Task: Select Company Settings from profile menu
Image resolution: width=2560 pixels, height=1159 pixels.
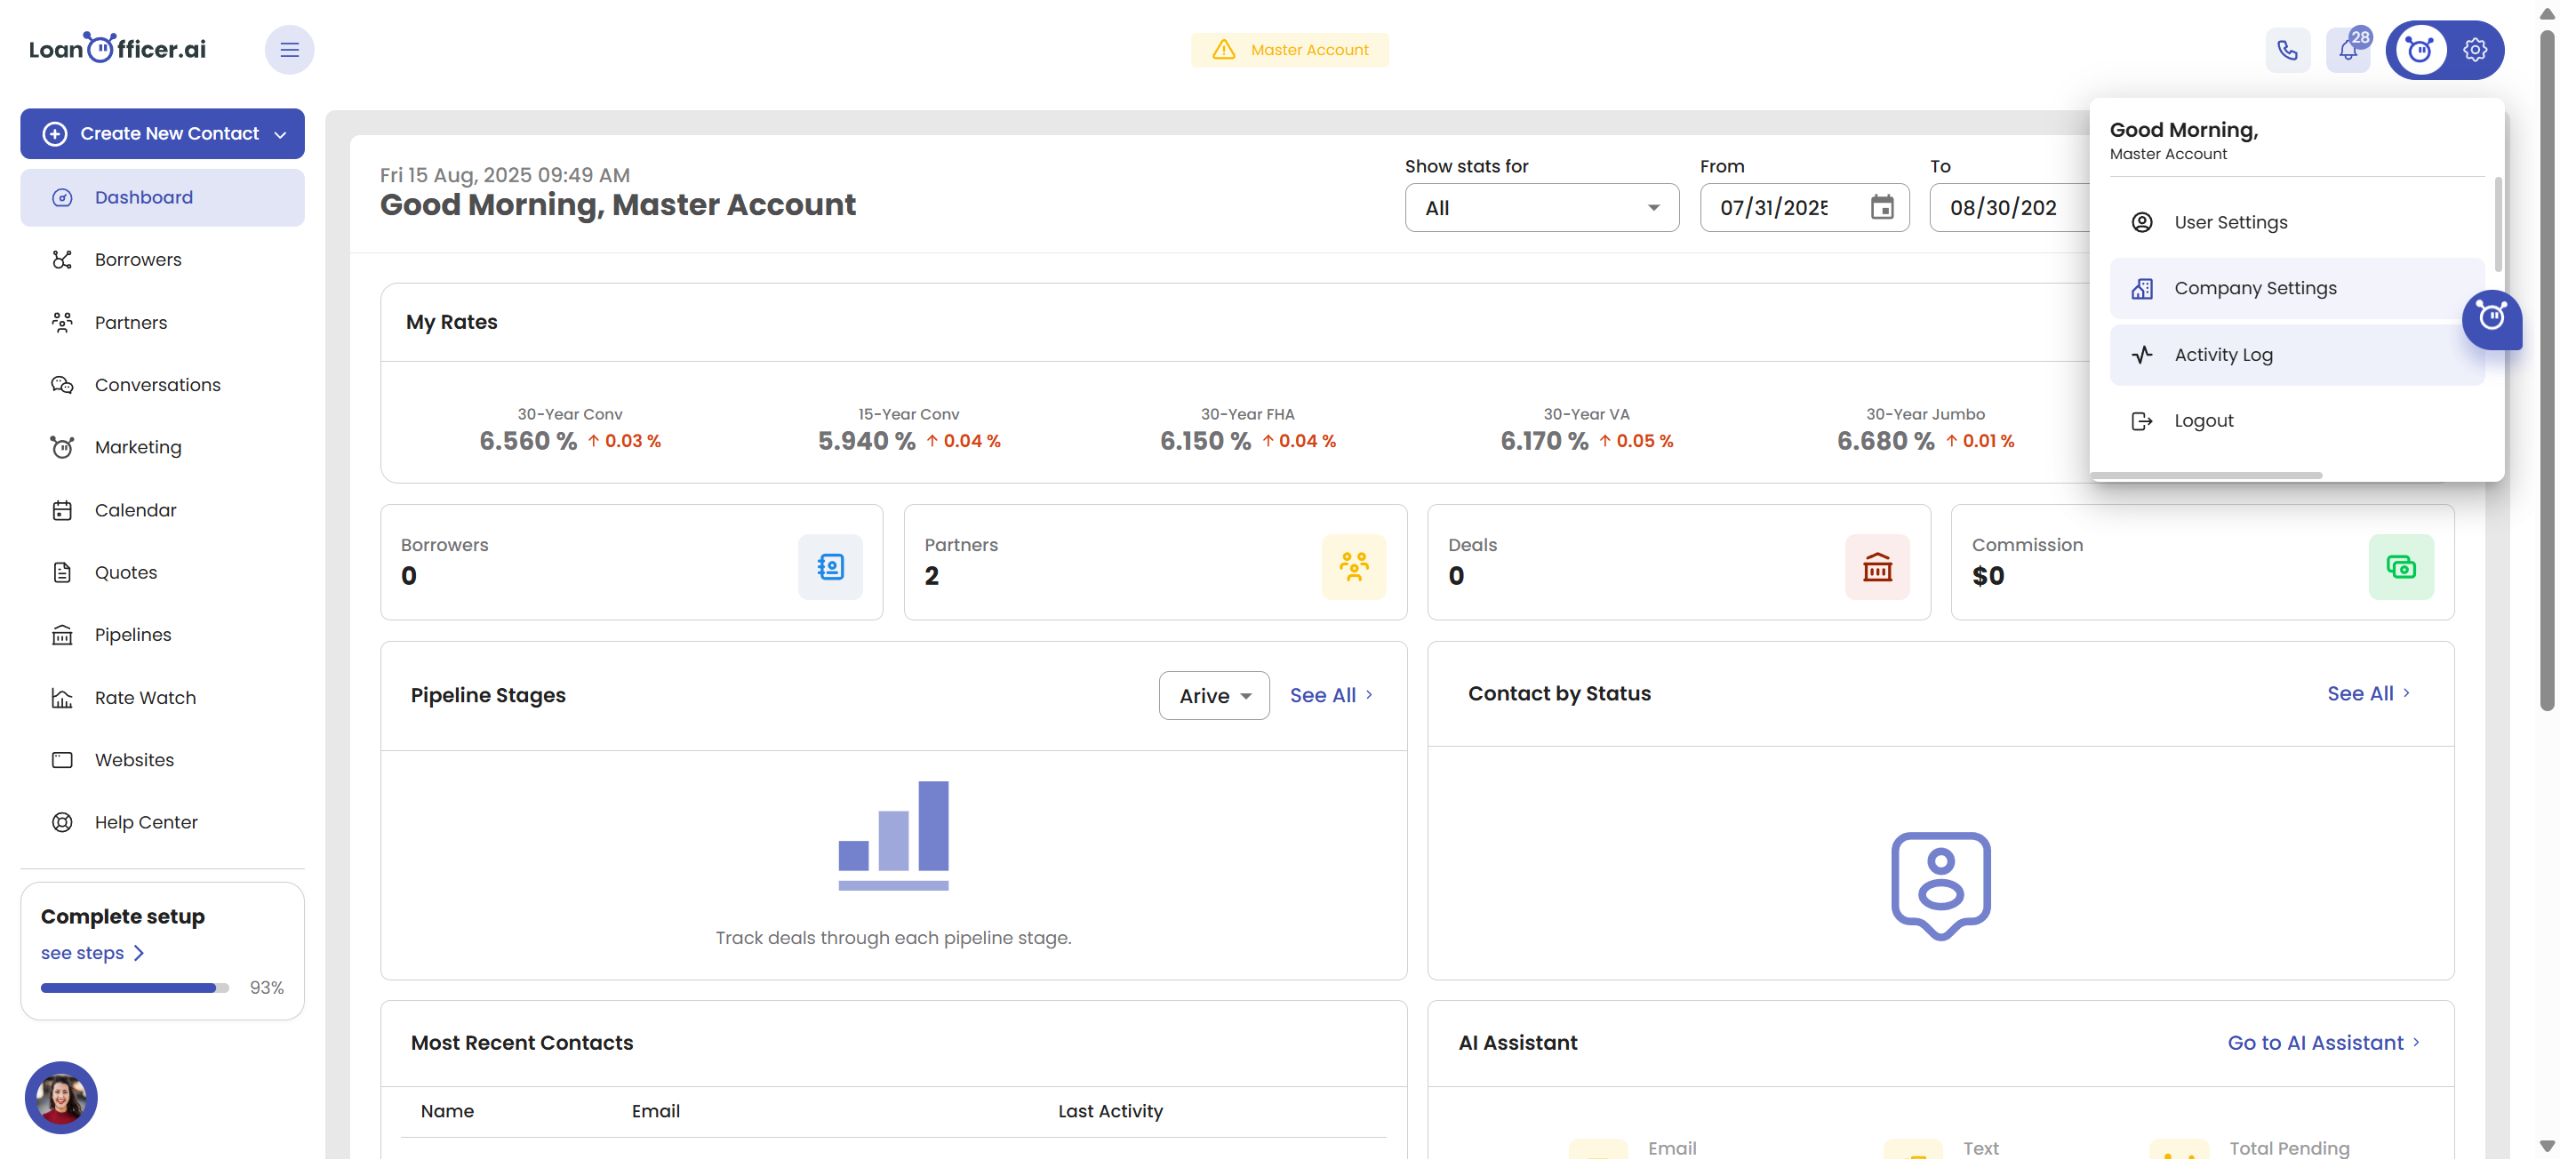Action: click(2255, 288)
